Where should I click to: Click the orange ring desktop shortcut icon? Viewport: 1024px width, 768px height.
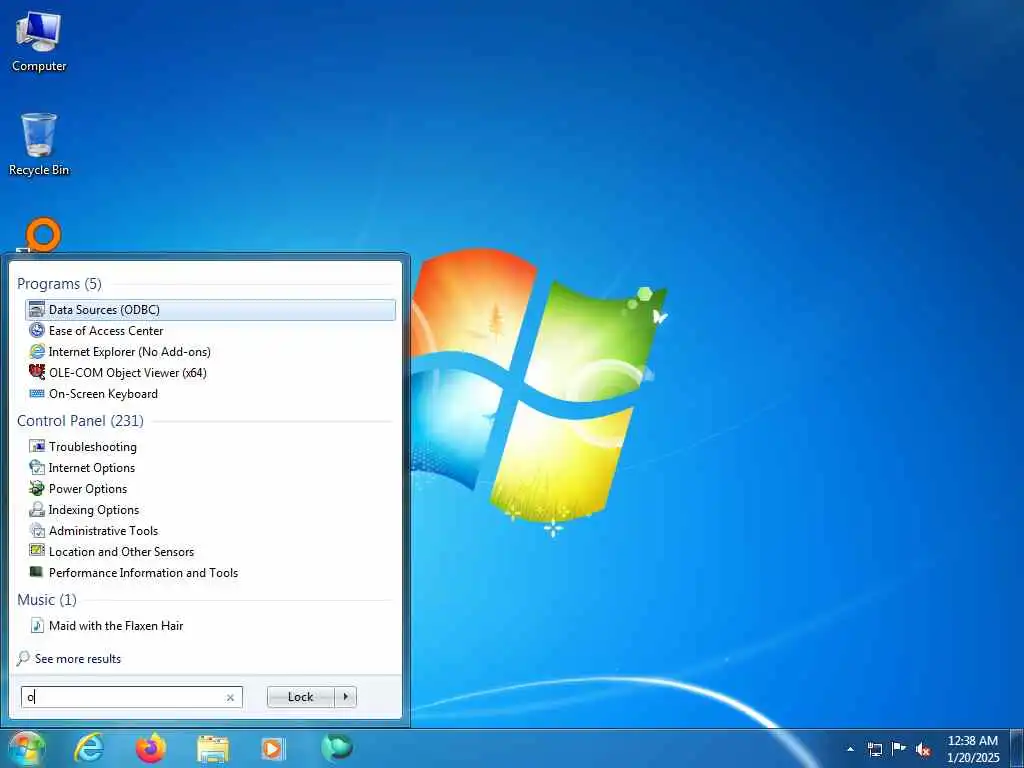click(43, 235)
